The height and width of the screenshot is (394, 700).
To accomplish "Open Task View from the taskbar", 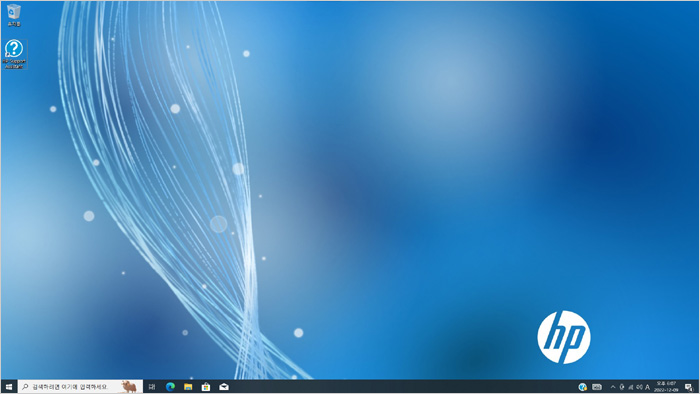I will [152, 387].
